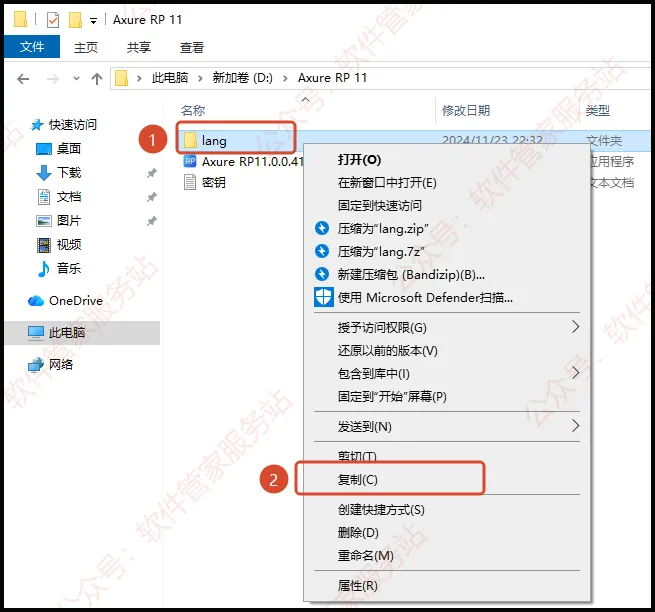Switch to the 主页 ribbon tab
This screenshot has width=655, height=612.
click(86, 47)
